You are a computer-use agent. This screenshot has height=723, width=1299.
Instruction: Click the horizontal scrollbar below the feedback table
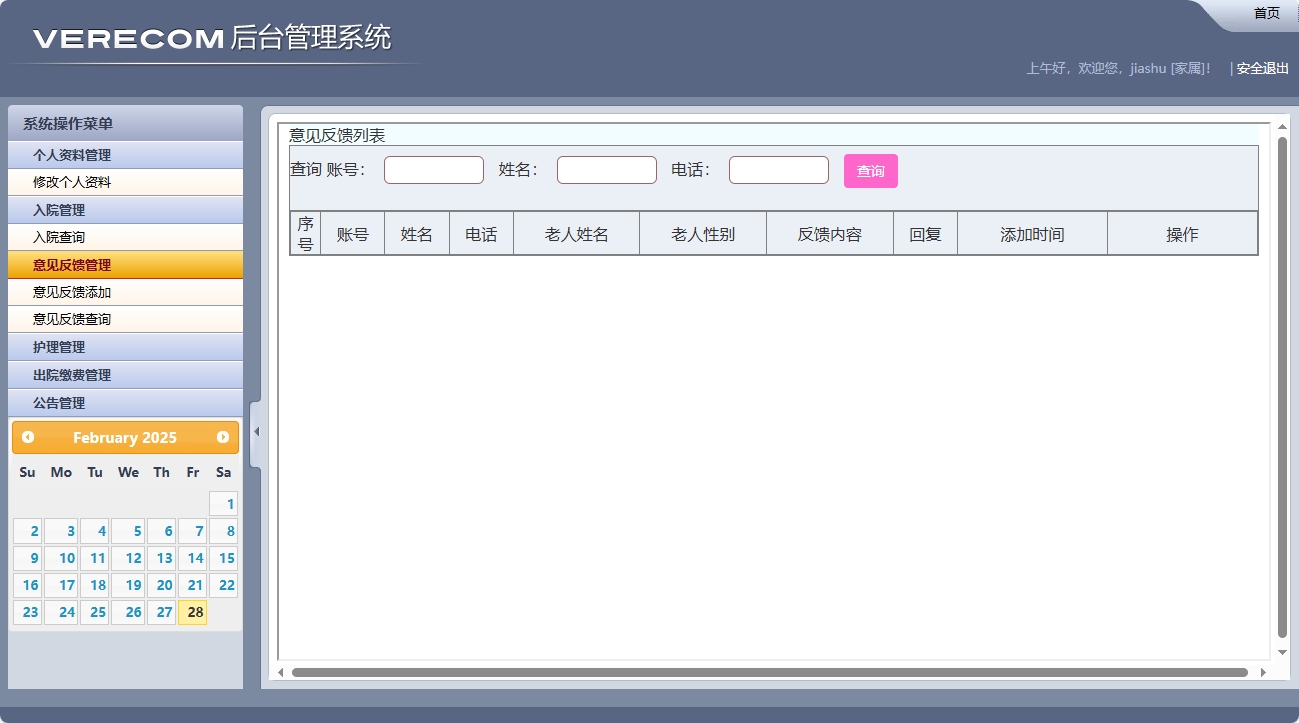(x=770, y=672)
